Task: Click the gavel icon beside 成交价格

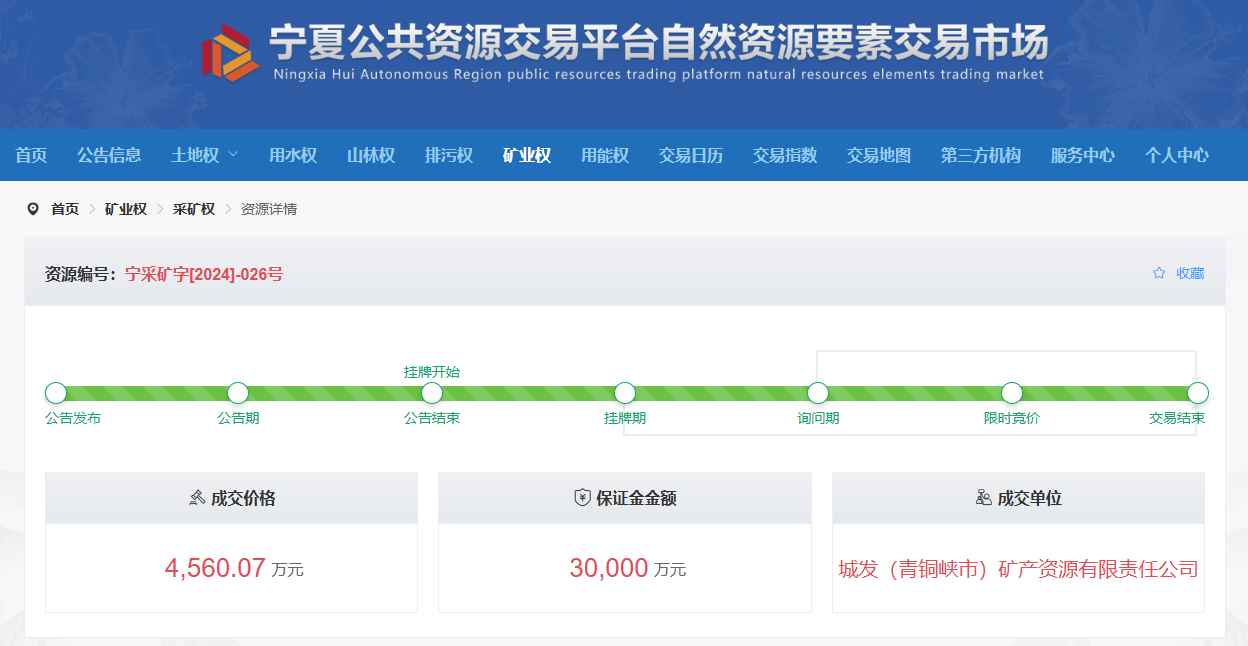Action: point(197,497)
